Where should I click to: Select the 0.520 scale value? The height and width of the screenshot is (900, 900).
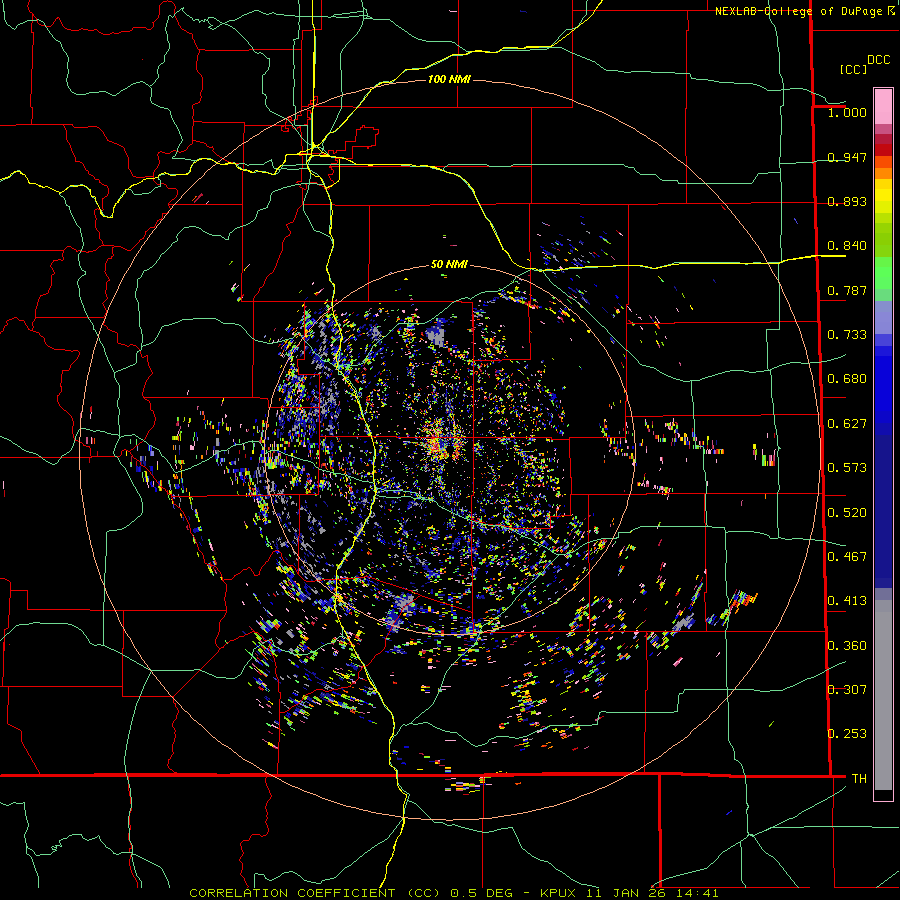click(847, 513)
